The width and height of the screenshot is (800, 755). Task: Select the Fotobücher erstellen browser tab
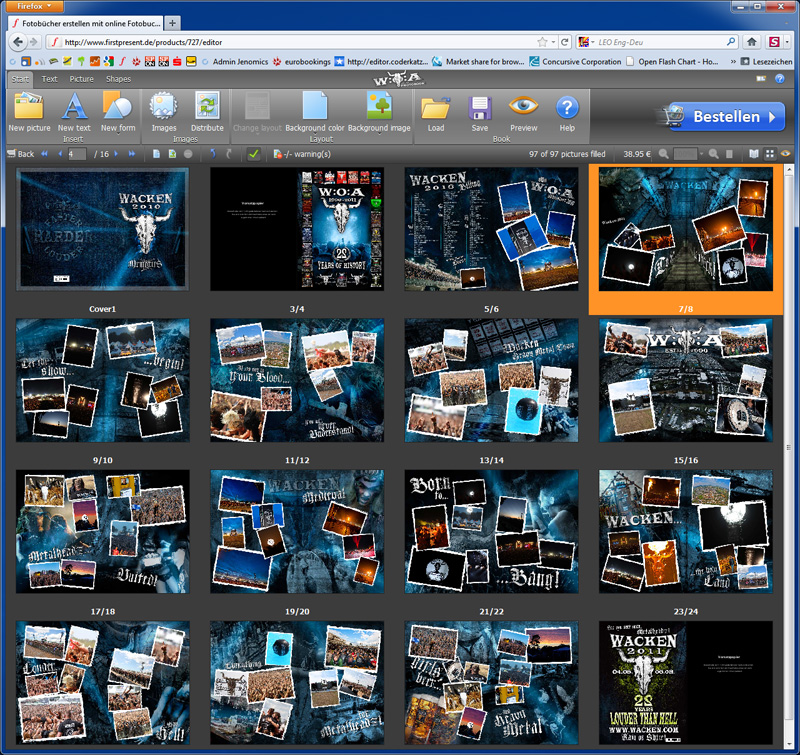point(87,23)
